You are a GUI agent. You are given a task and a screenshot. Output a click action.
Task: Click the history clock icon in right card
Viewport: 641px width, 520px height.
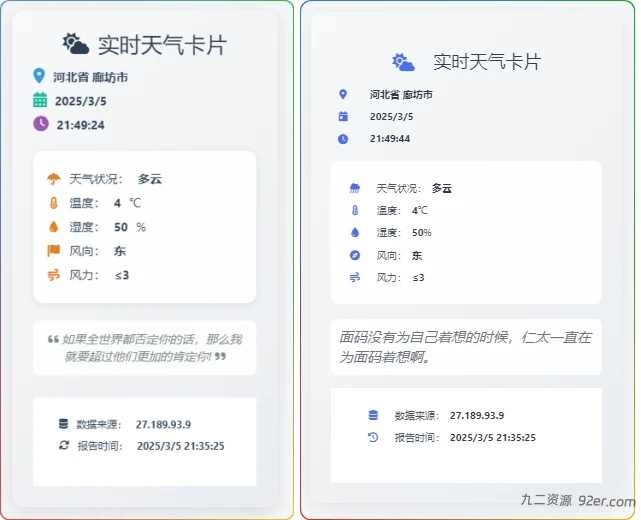click(373, 437)
